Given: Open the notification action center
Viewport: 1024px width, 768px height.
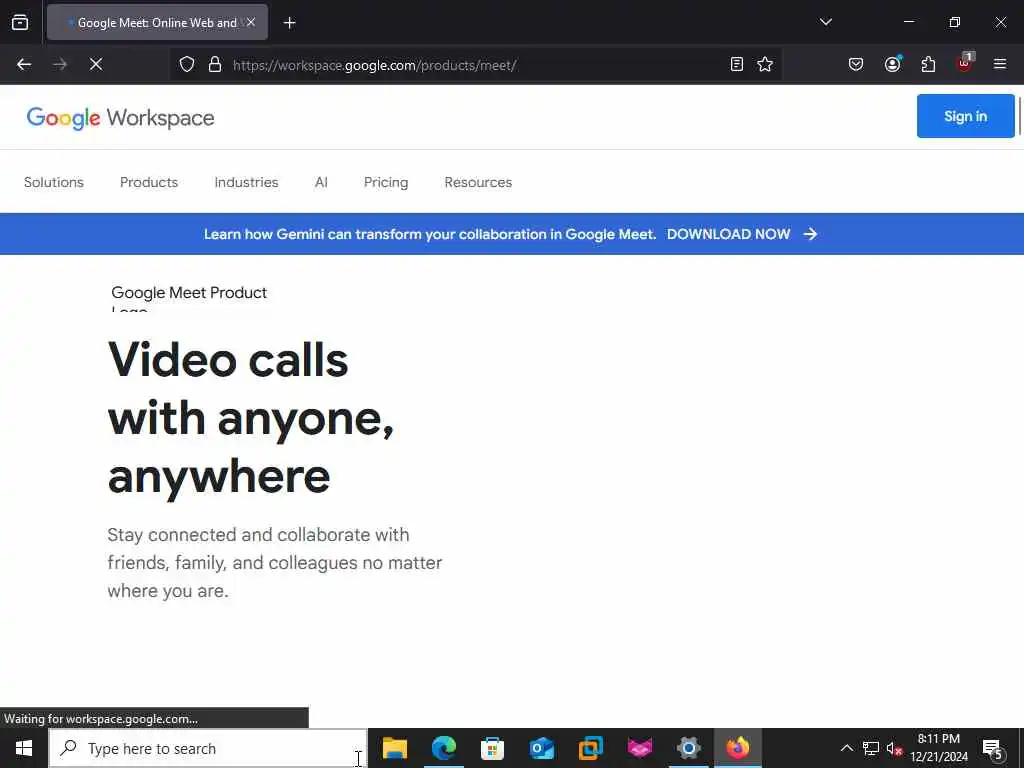Looking at the screenshot, I should pos(993,748).
